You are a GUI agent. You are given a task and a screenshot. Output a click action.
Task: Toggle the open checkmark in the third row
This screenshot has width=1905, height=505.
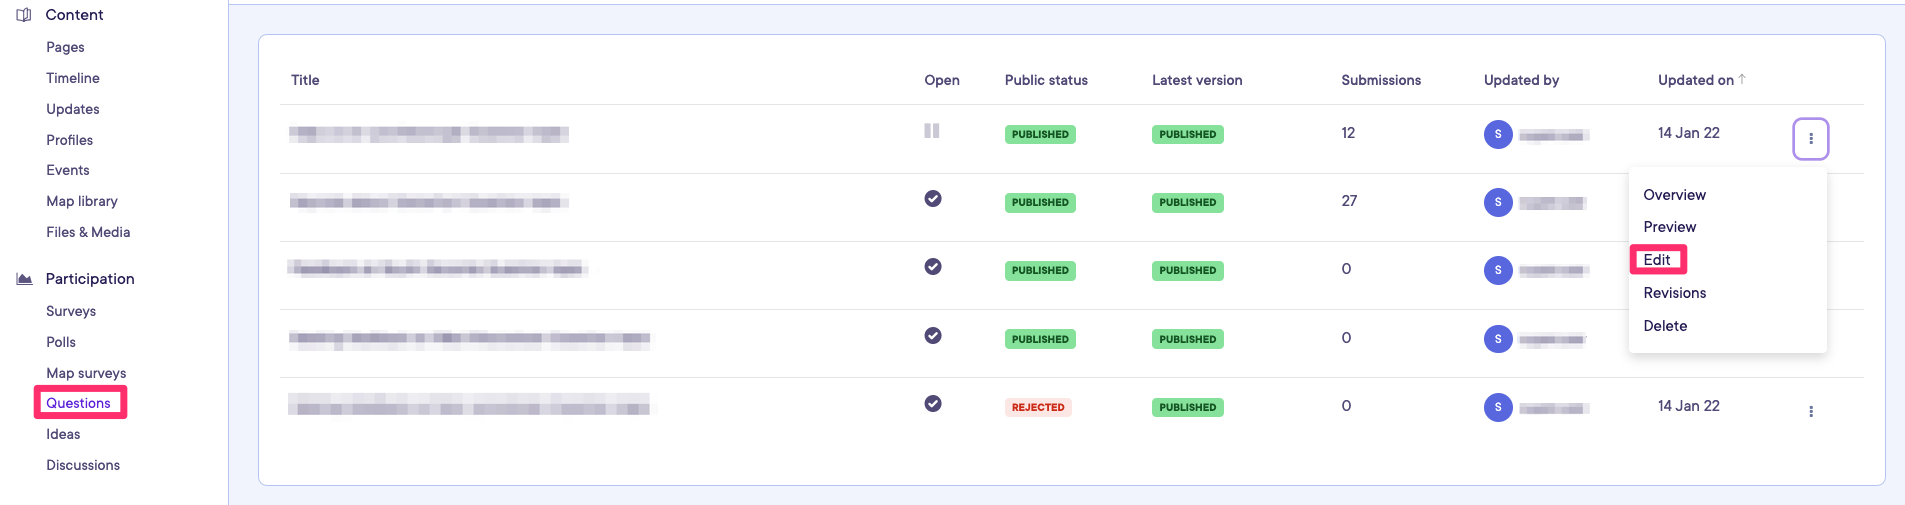932,267
